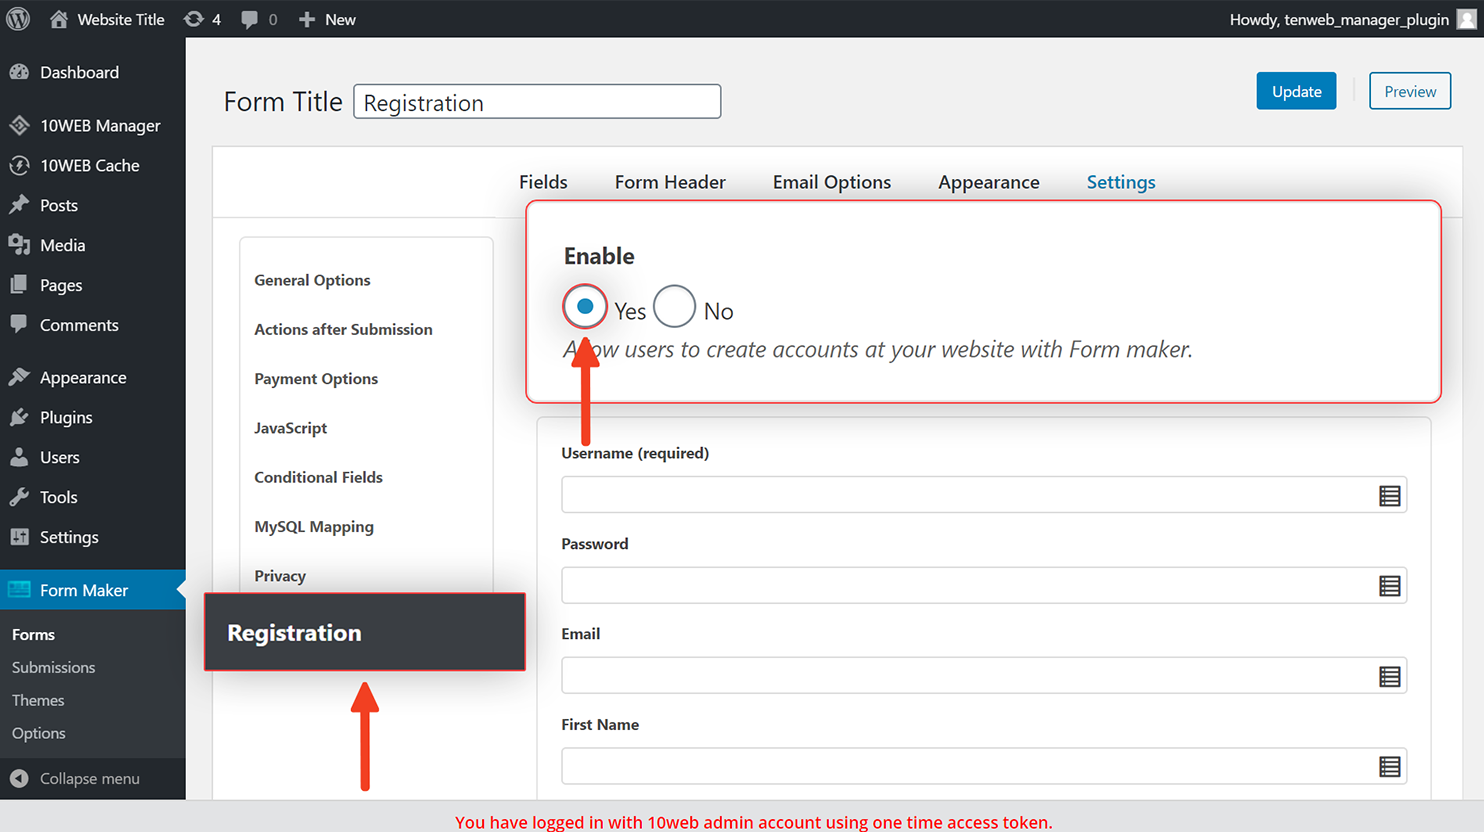Image resolution: width=1484 pixels, height=832 pixels.
Task: Click the Website Title link
Action: pos(121,19)
